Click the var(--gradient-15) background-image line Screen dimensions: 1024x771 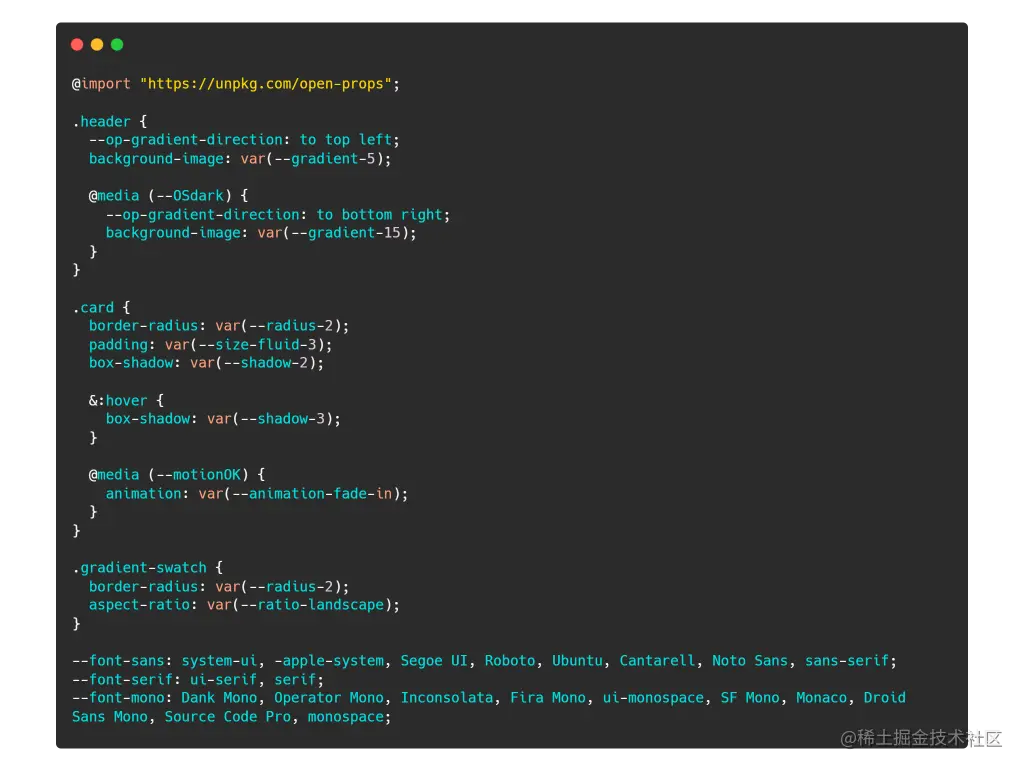pyautogui.click(x=261, y=233)
